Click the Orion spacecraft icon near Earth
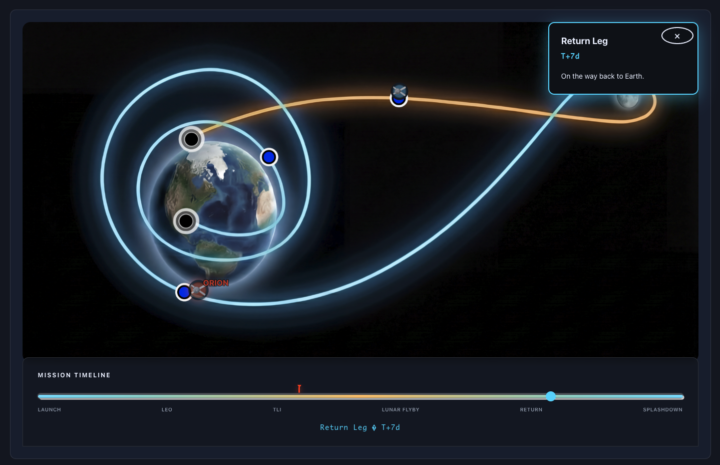Screen dimensions: 720x465 tap(198, 290)
